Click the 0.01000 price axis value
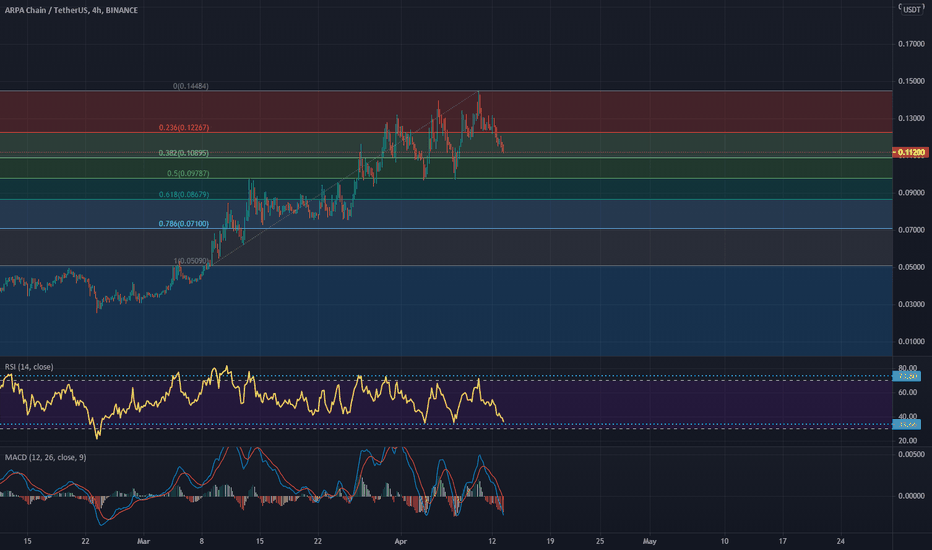This screenshot has width=932, height=550. point(911,341)
